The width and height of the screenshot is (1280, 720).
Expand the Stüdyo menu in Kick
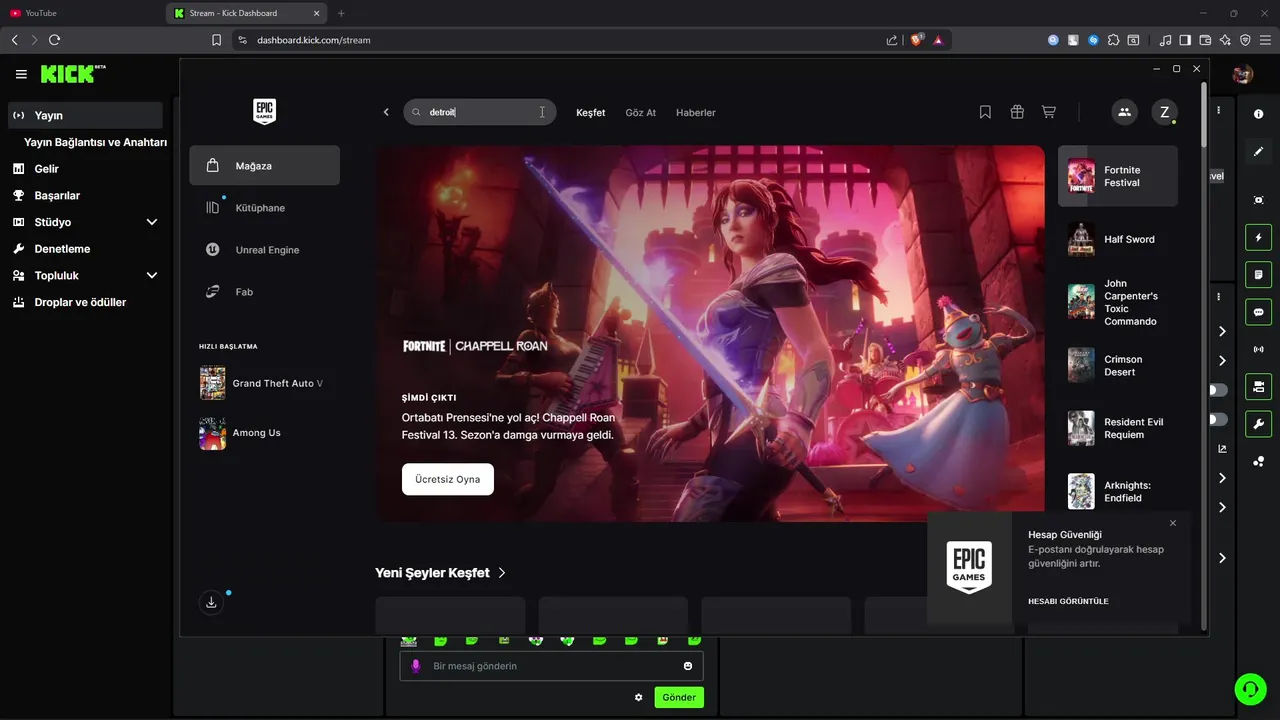152,222
